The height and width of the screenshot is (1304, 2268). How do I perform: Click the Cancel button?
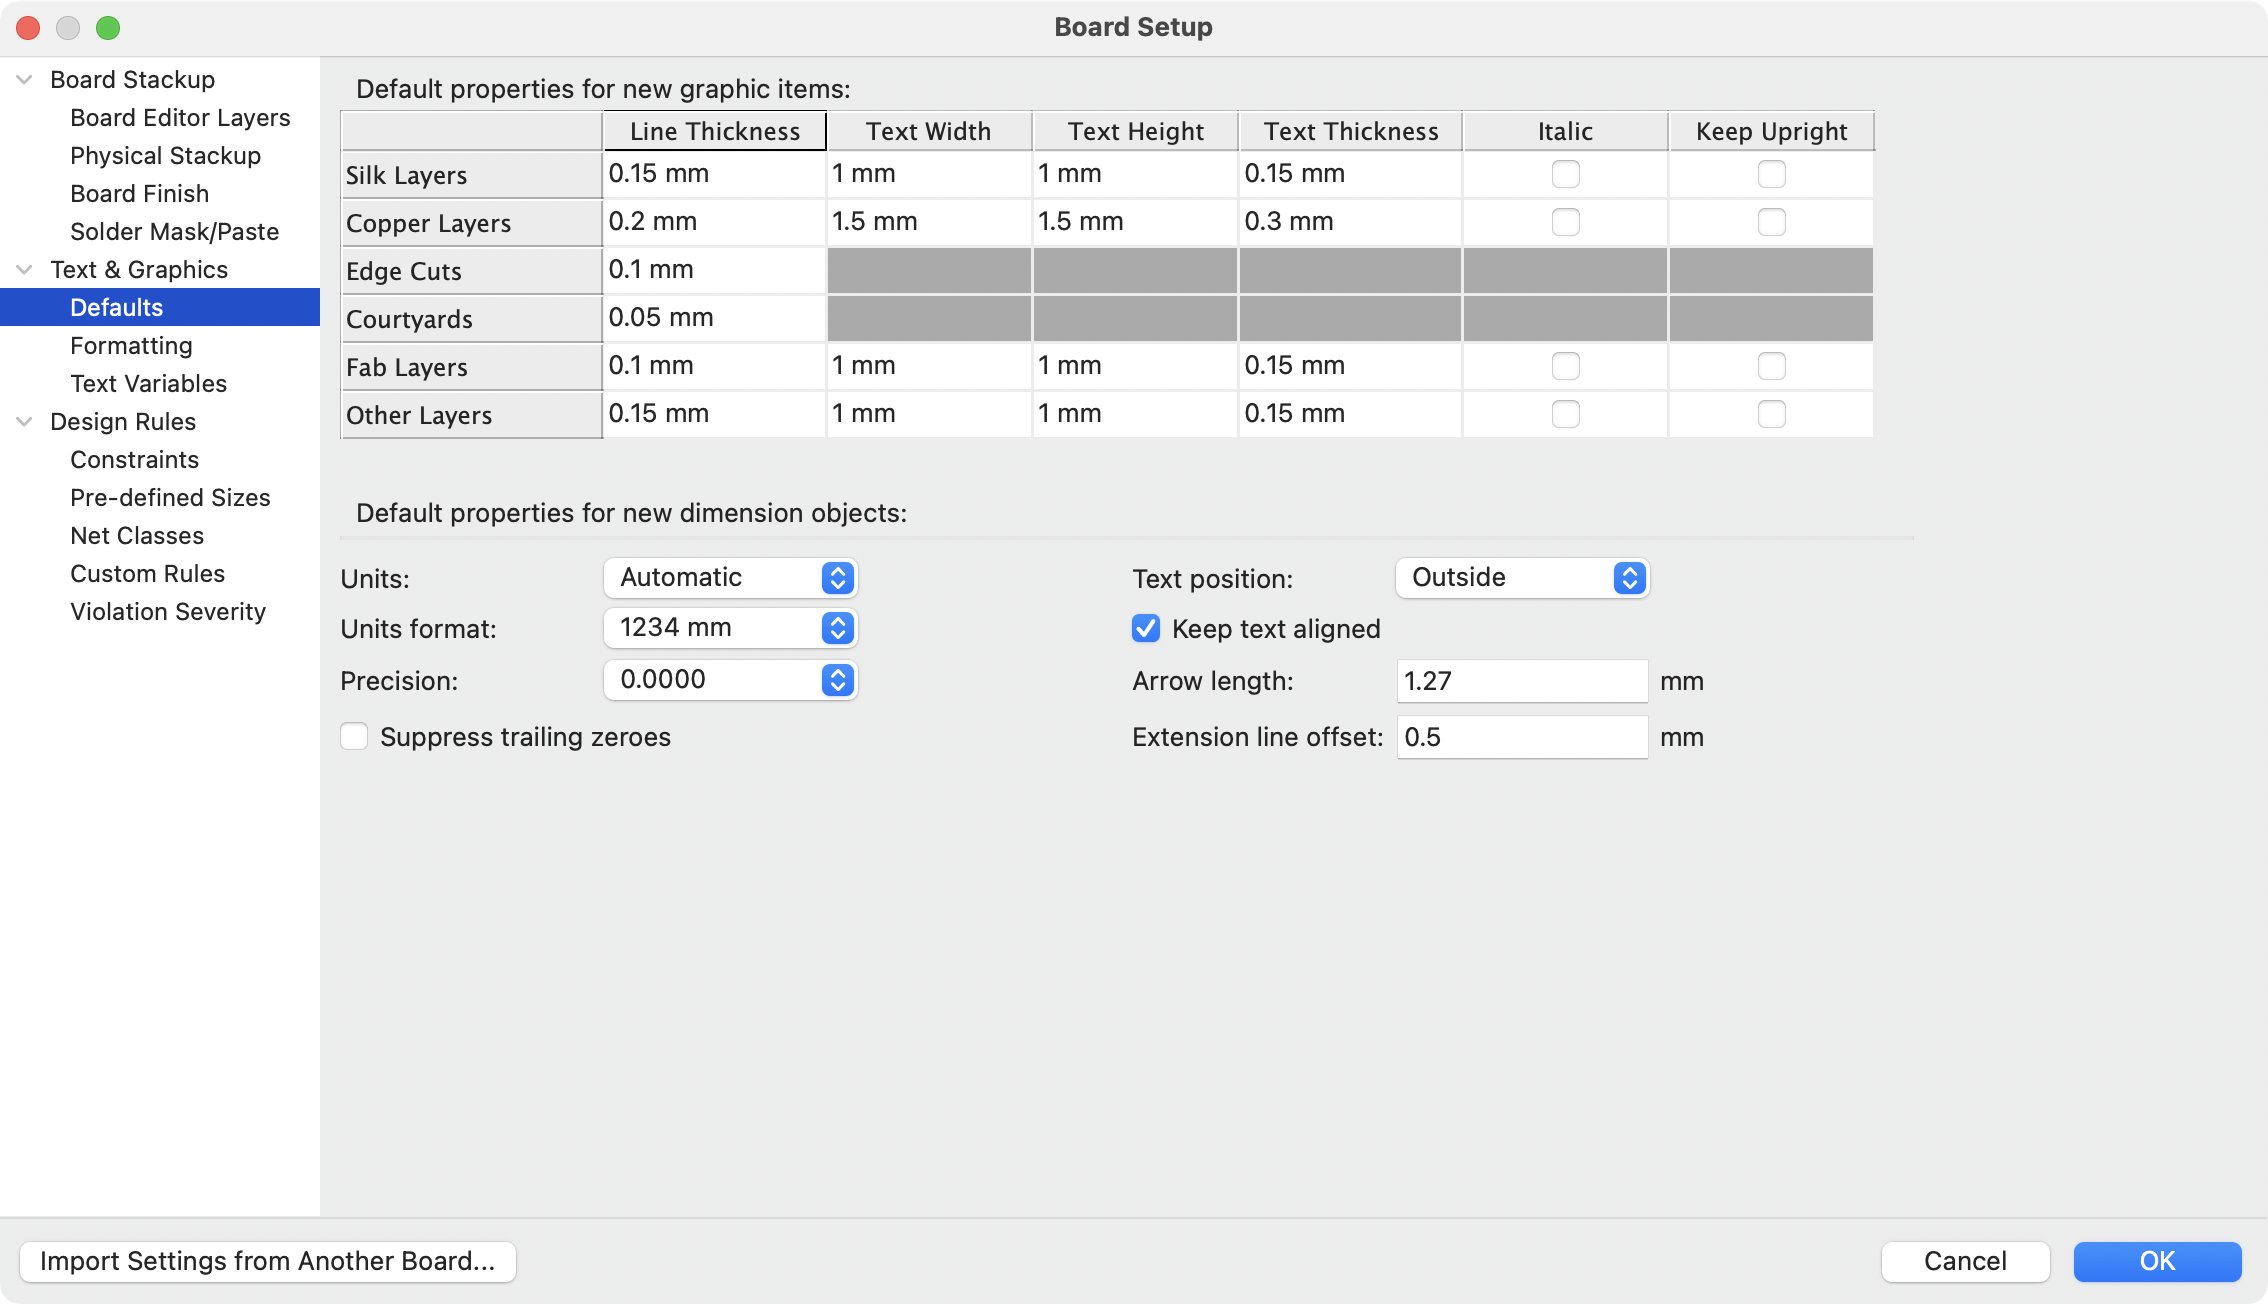coord(1965,1261)
